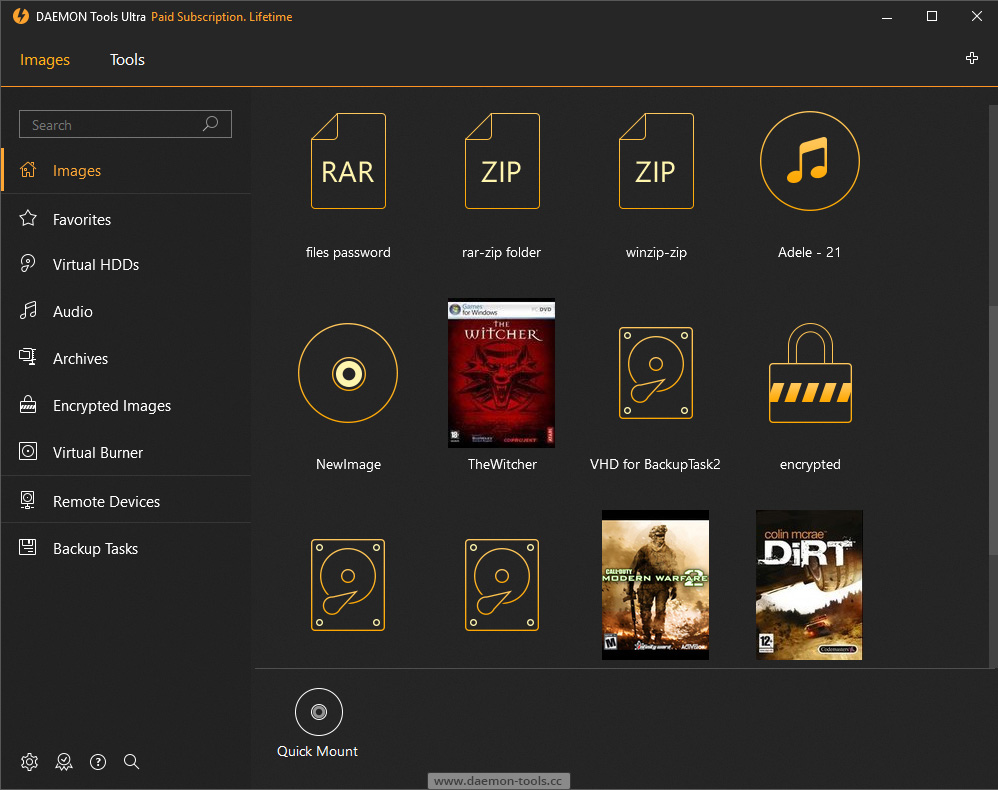Switch to the Tools tab
Image resolution: width=998 pixels, height=790 pixels.
(127, 60)
